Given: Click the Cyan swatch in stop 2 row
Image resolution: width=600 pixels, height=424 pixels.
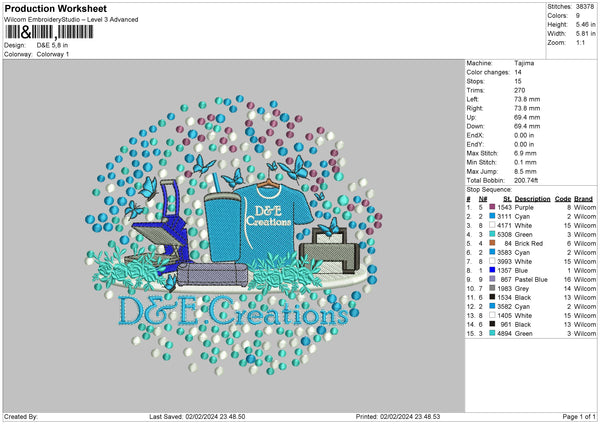Looking at the screenshot, I should [x=492, y=216].
